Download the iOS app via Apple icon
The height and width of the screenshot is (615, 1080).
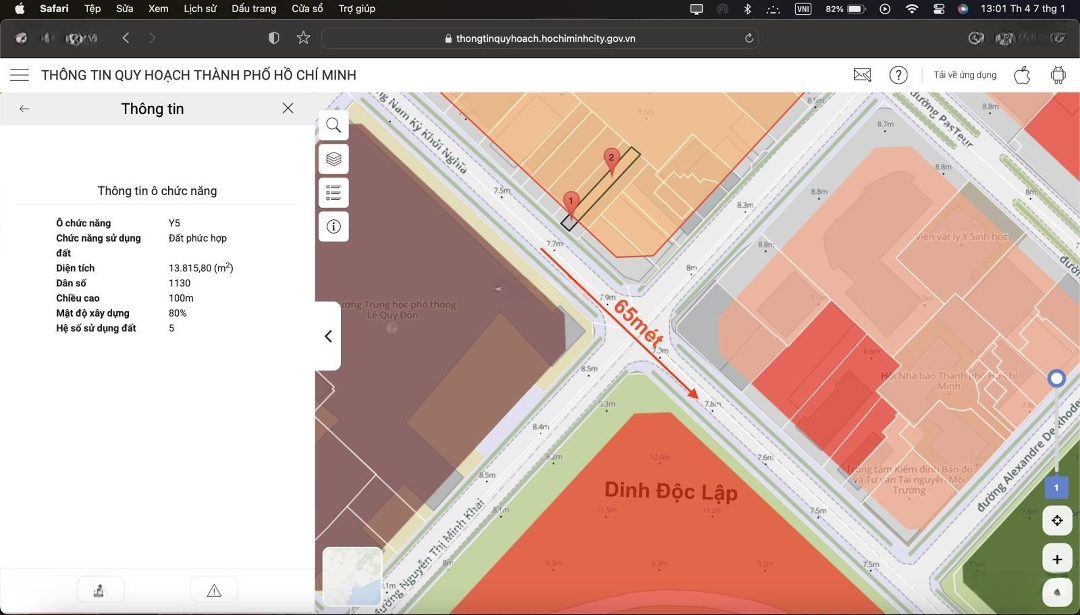(x=1022, y=75)
